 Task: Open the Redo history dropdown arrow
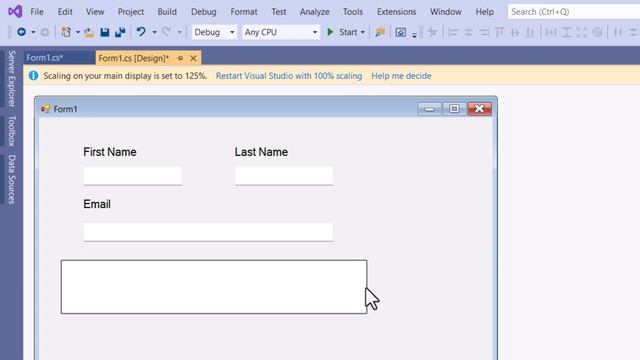[179, 32]
